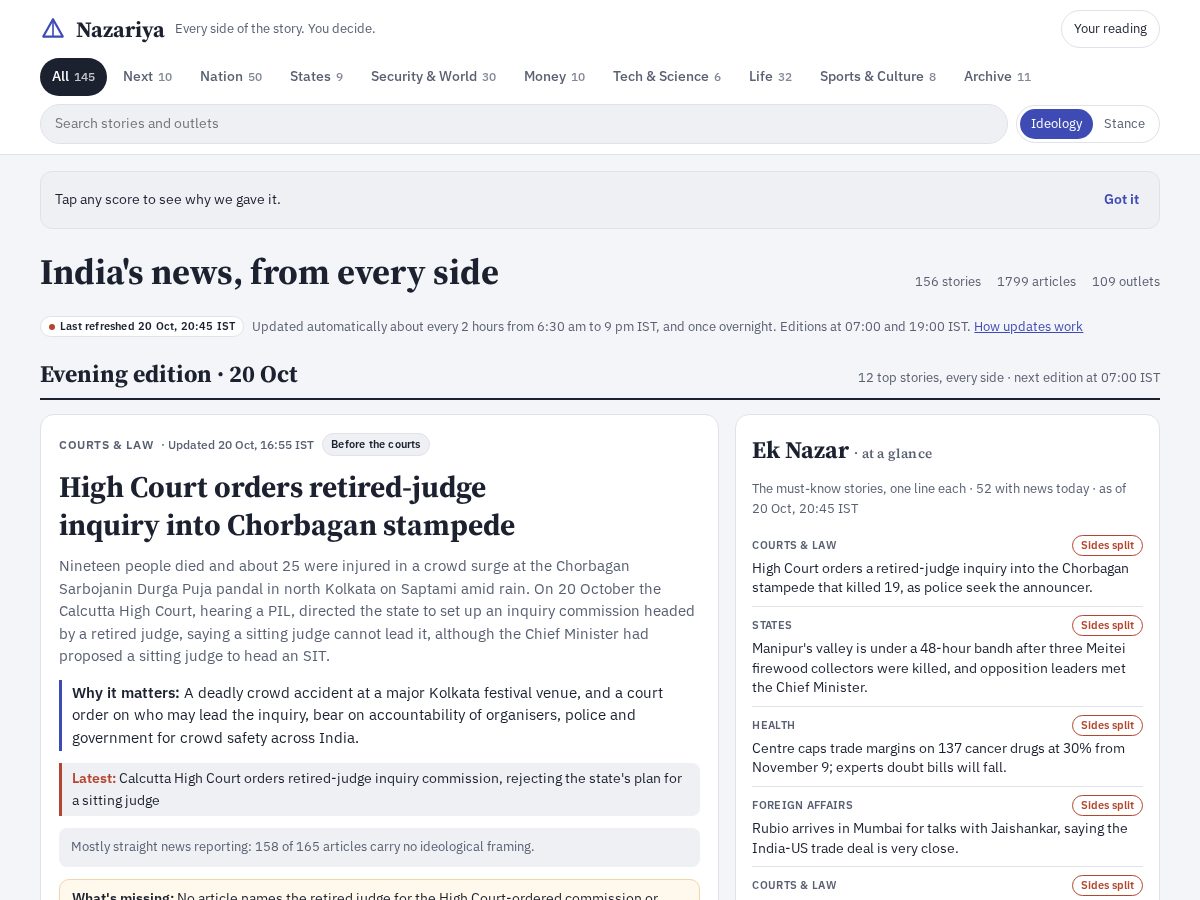Click the Before the courts tag
This screenshot has height=900, width=1200.
click(376, 445)
